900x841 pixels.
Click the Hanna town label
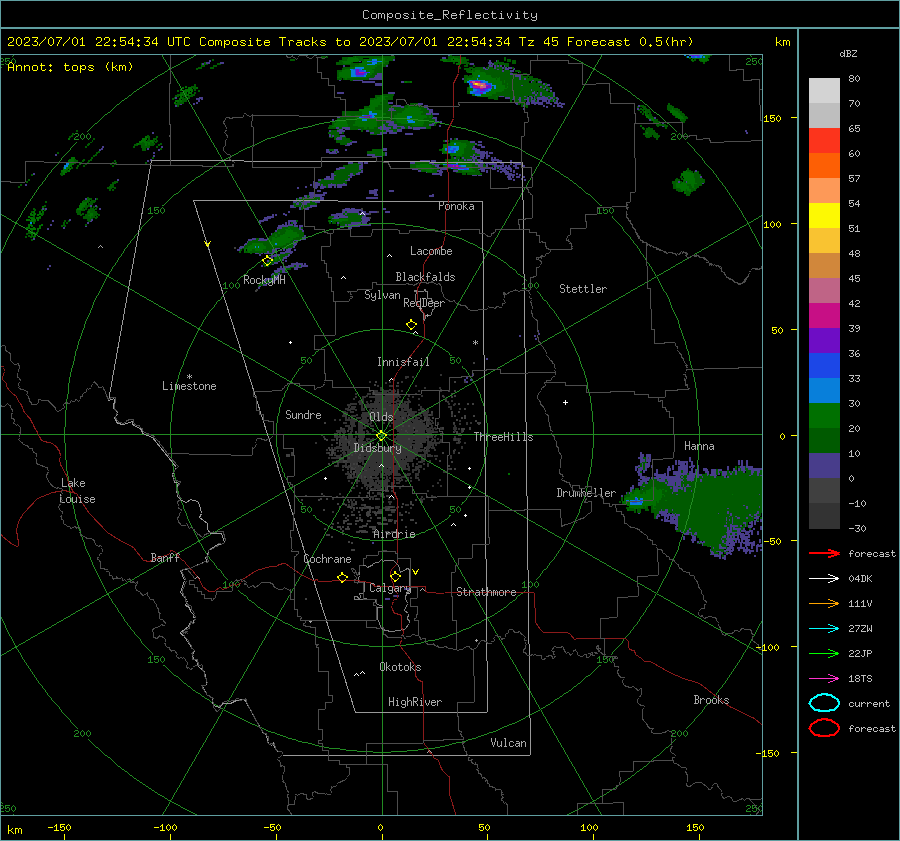point(699,446)
